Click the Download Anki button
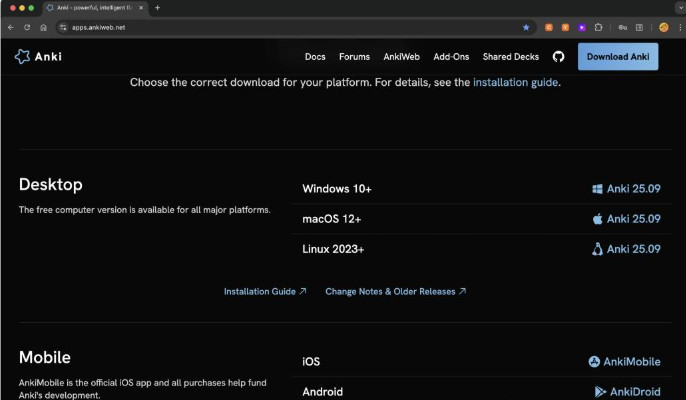Viewport: 686px width, 400px height. (x=618, y=56)
